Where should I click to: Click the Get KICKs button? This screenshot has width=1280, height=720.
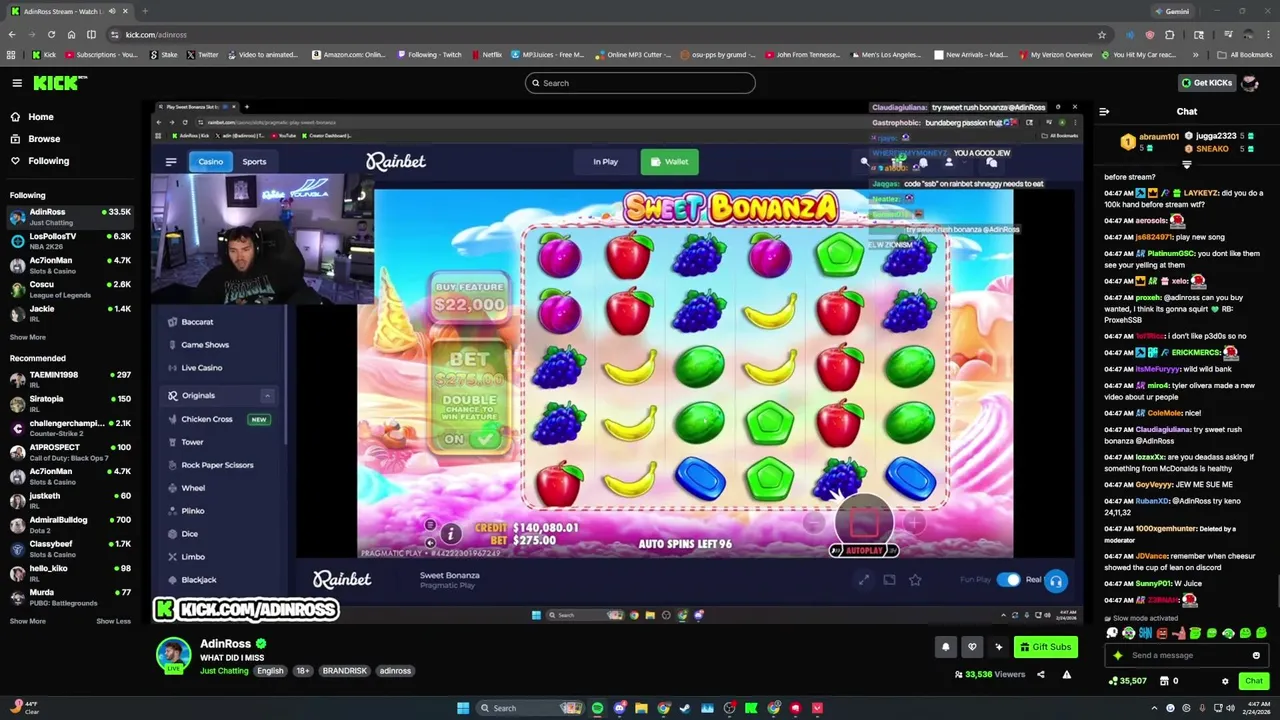[1206, 83]
